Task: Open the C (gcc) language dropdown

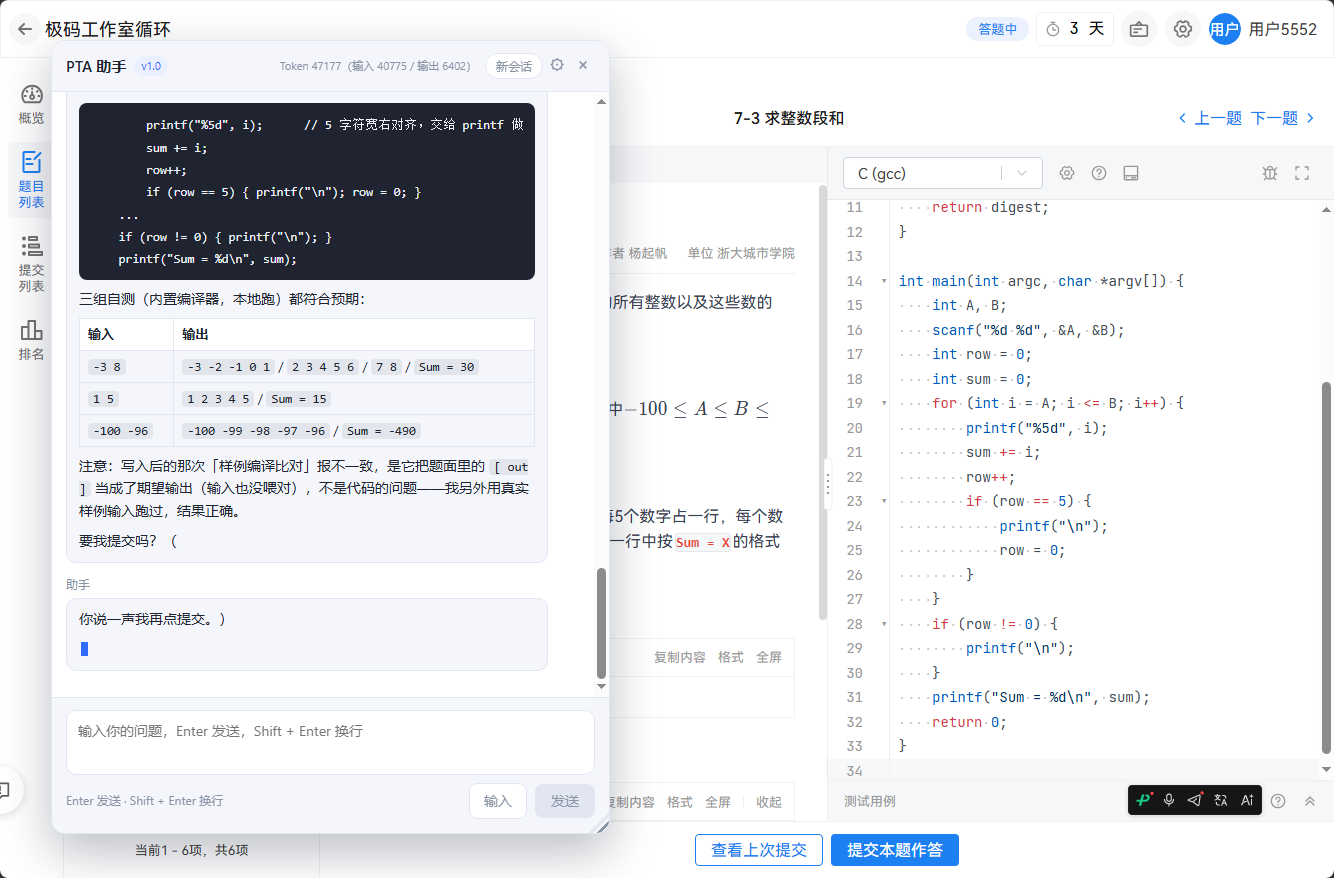Action: coord(943,173)
